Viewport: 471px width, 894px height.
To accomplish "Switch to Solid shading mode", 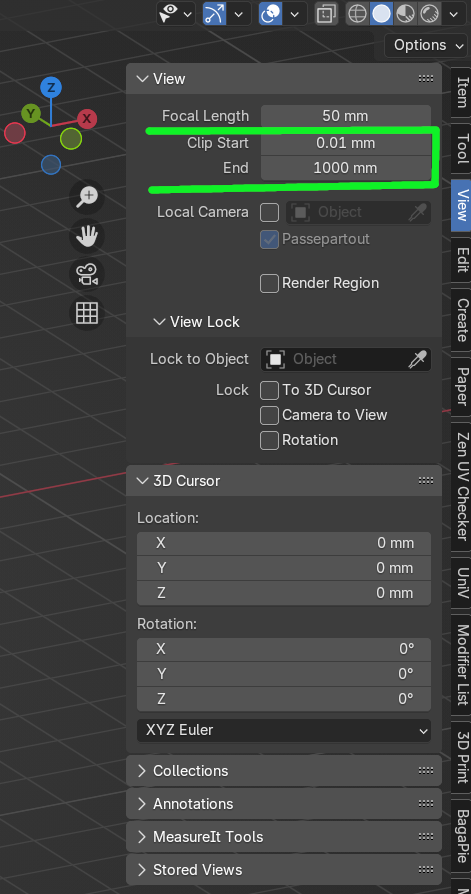I will pos(381,14).
